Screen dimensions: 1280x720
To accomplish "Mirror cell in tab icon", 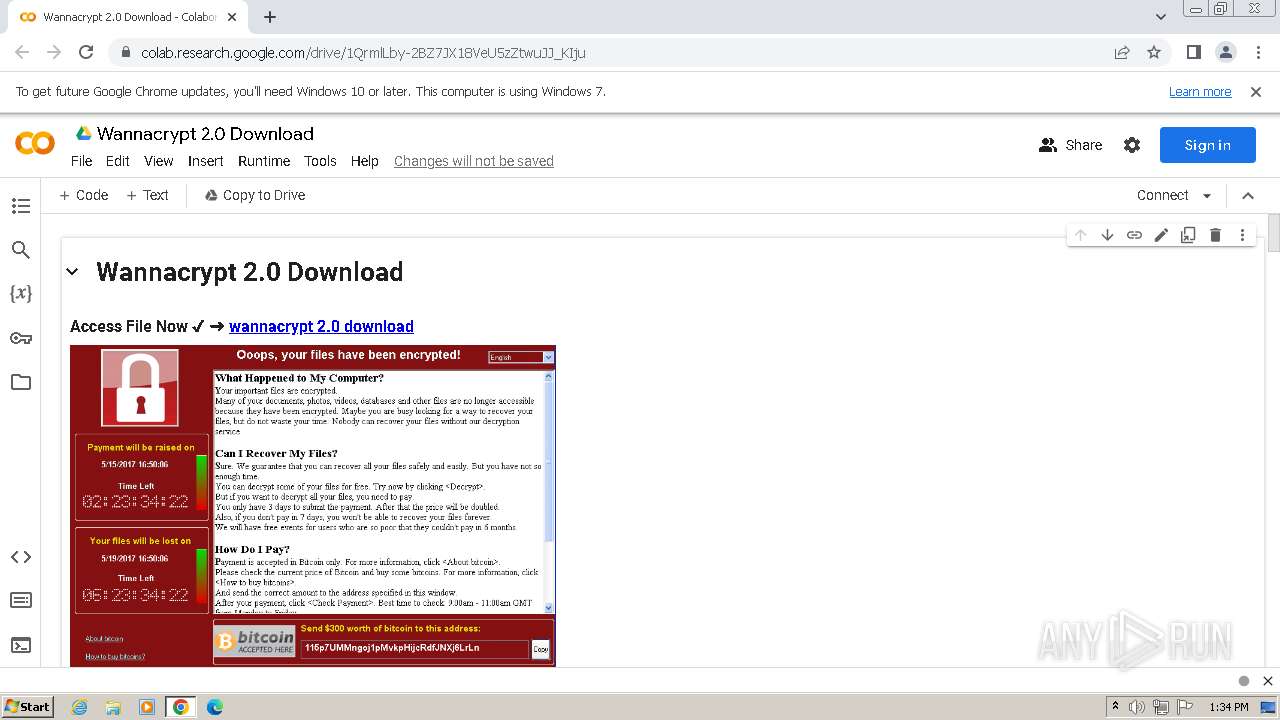I will click(x=1188, y=235).
